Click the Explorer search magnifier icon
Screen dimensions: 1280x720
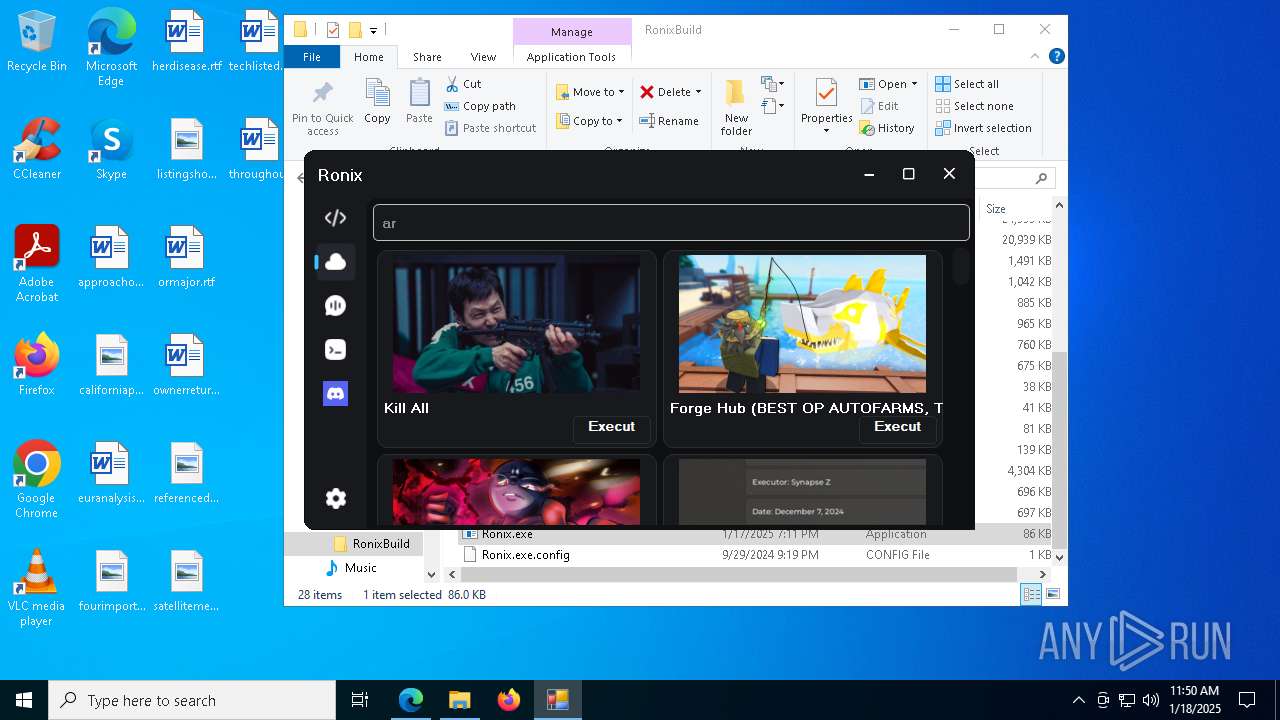pos(1041,178)
